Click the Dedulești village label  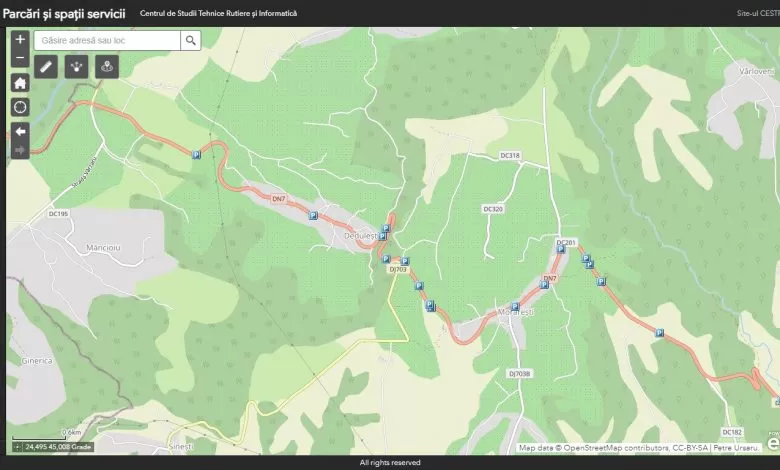tap(361, 236)
